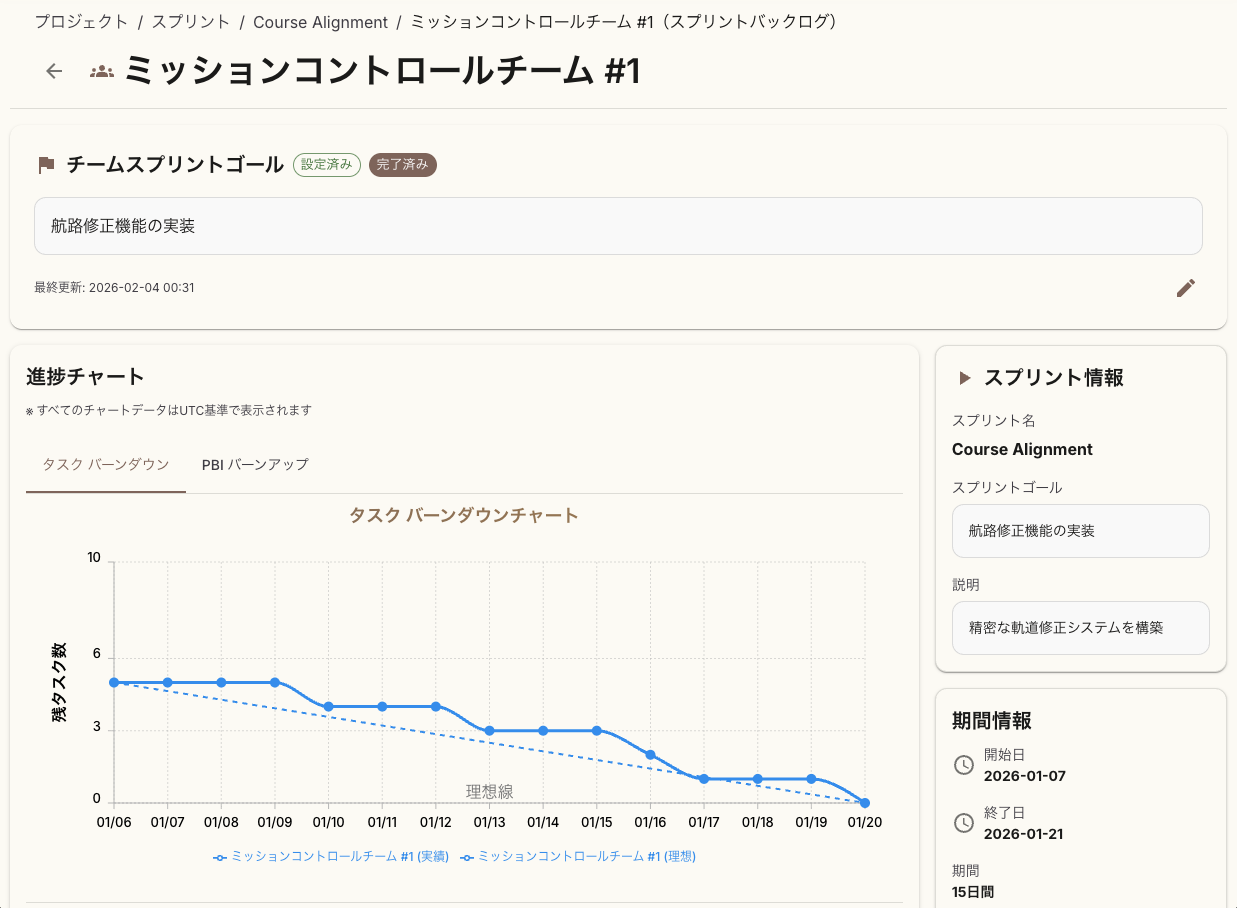Click the 説明 description field in the sidebar
Image resolution: width=1237 pixels, height=908 pixels.
tap(1081, 627)
